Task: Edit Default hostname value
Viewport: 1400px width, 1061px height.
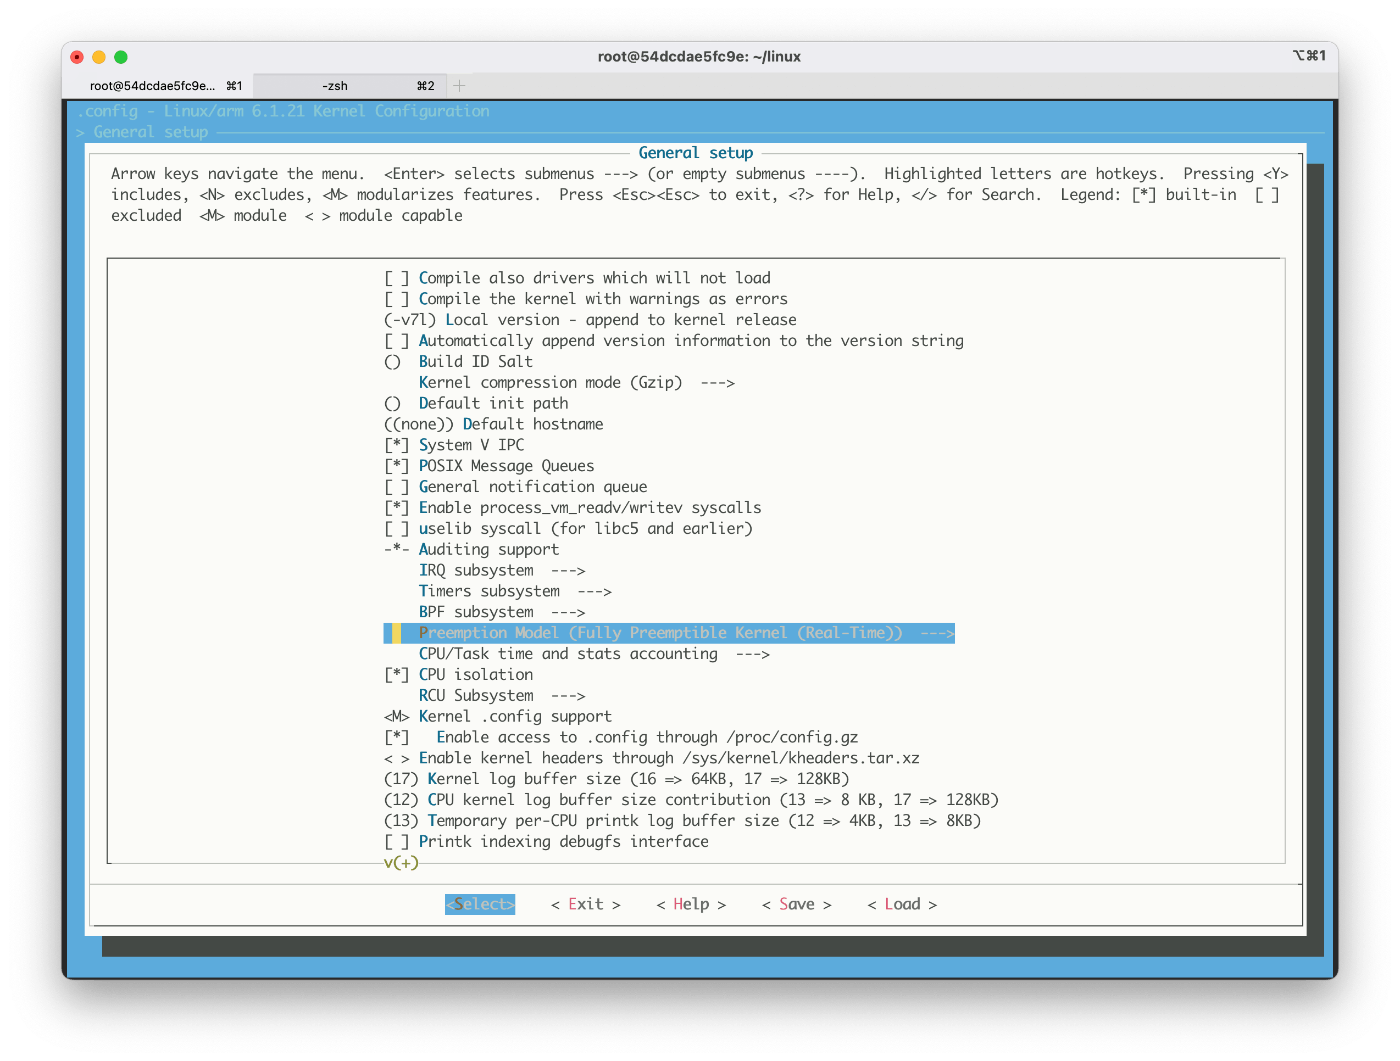Action: (x=494, y=425)
